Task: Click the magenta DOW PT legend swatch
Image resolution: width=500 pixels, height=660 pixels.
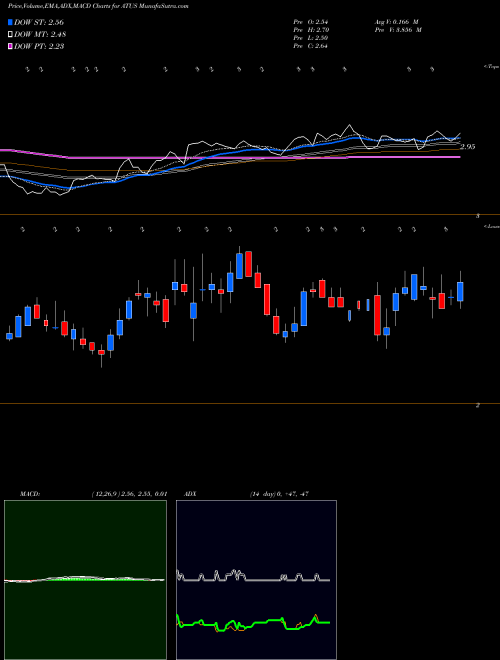Action: click(10, 46)
